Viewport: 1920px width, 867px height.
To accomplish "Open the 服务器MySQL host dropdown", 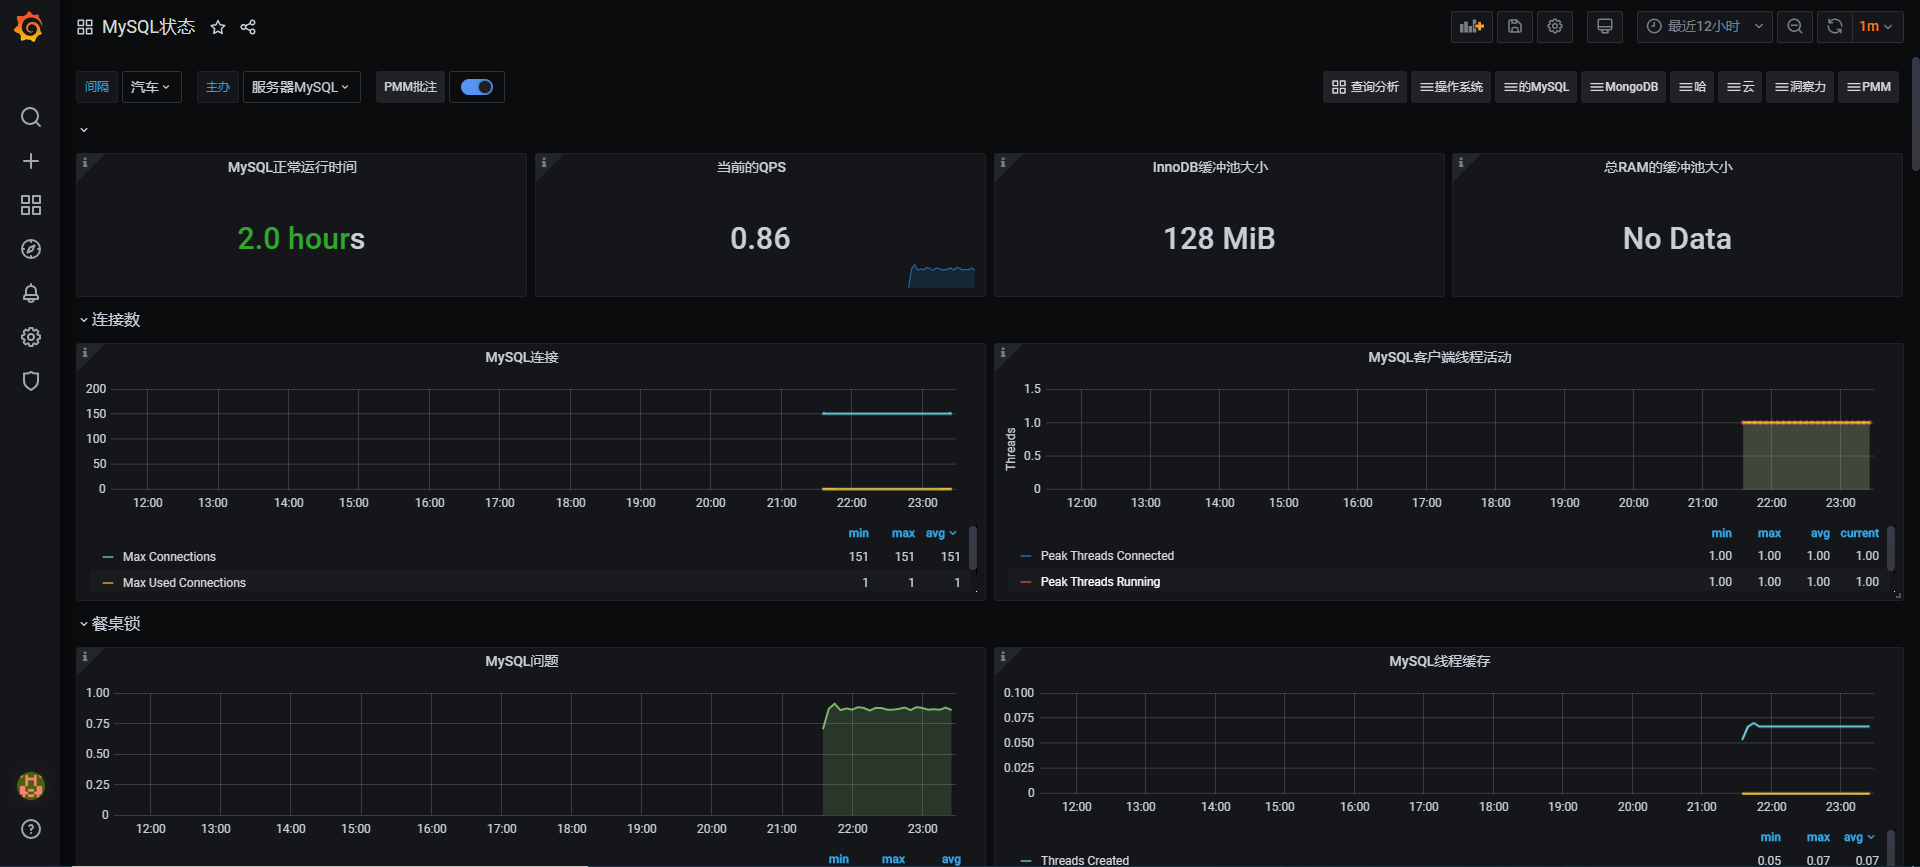I will click(x=302, y=87).
